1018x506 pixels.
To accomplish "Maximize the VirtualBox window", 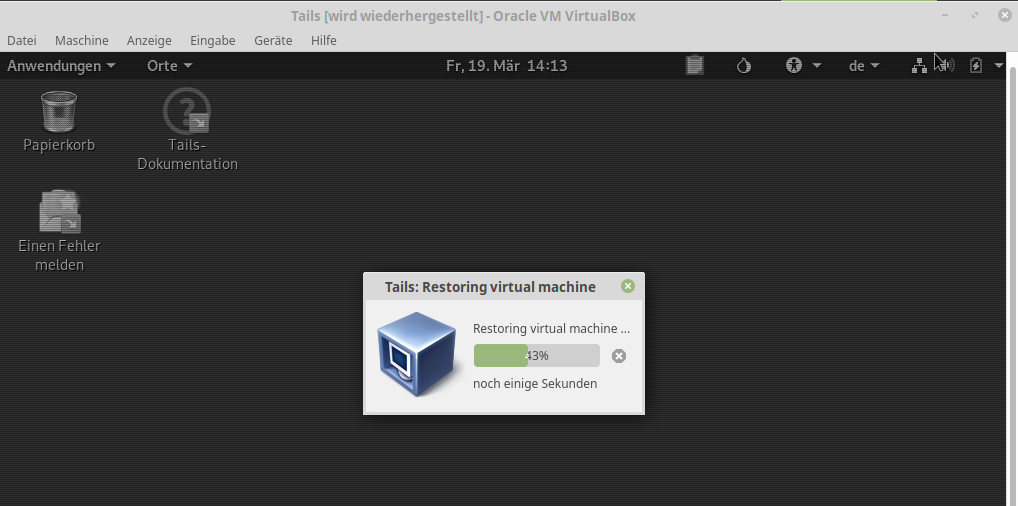I will click(x=975, y=16).
